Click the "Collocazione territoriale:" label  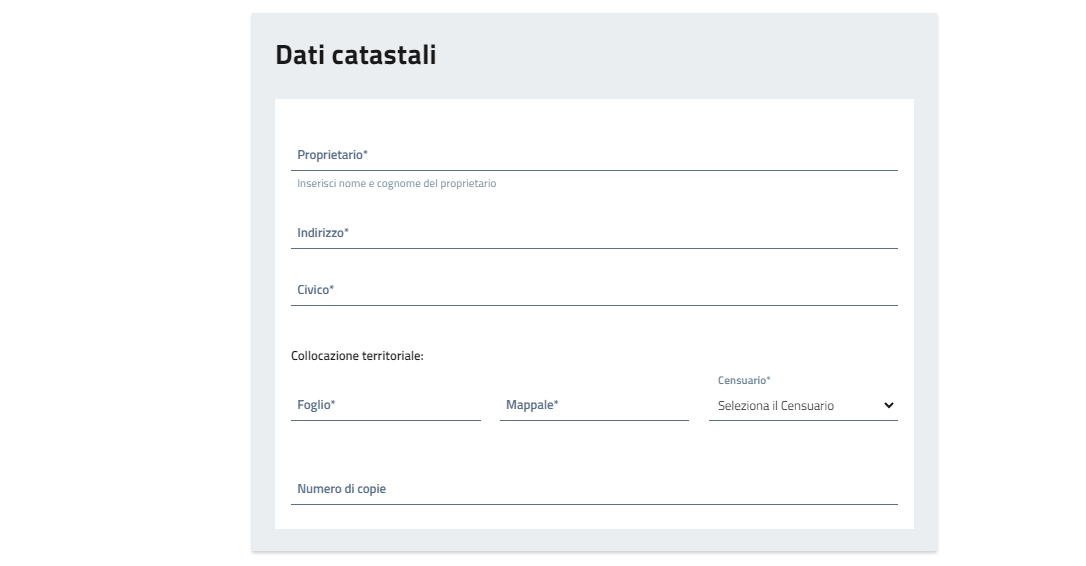click(357, 356)
